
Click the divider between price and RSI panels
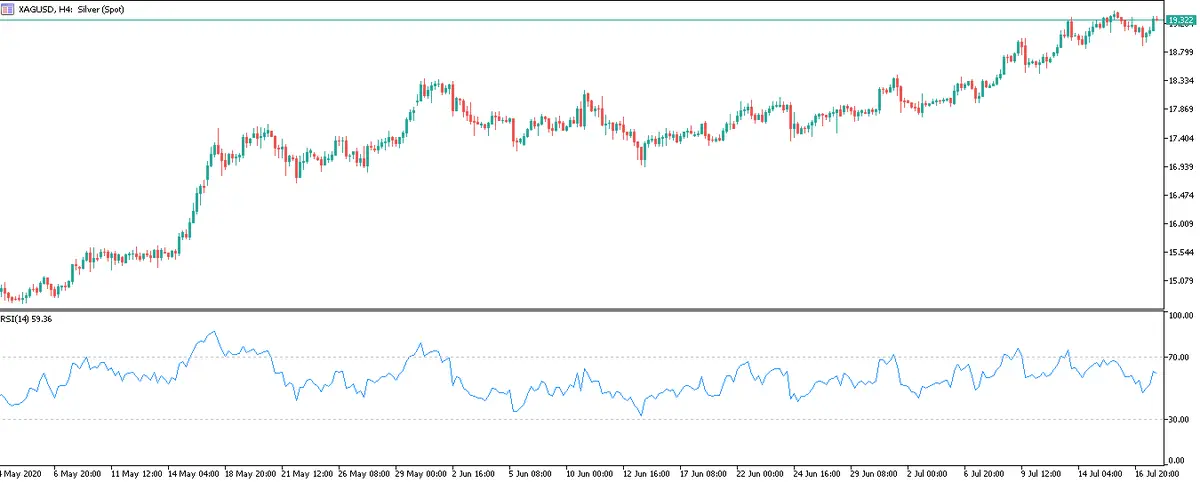pyautogui.click(x=580, y=309)
